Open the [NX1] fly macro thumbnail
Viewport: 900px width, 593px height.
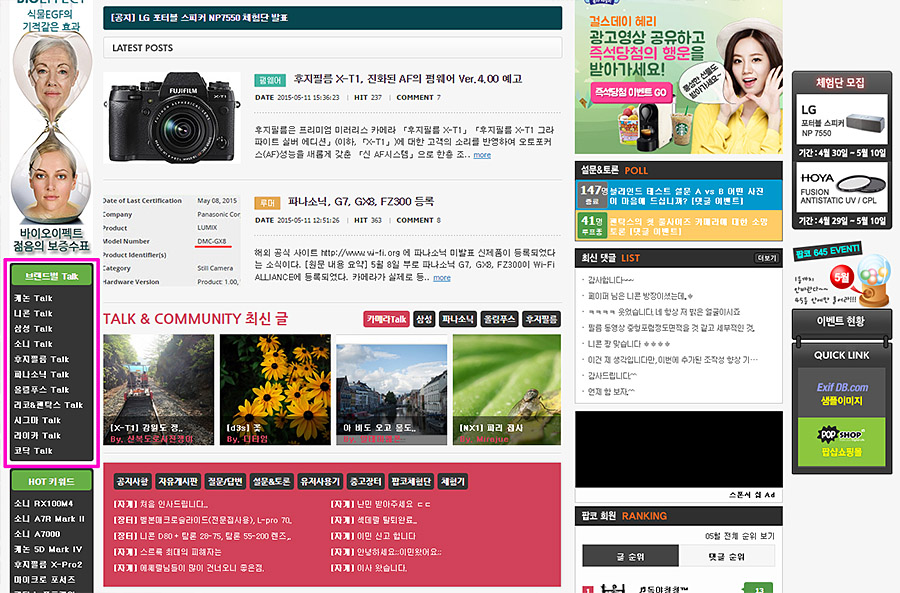pos(507,390)
